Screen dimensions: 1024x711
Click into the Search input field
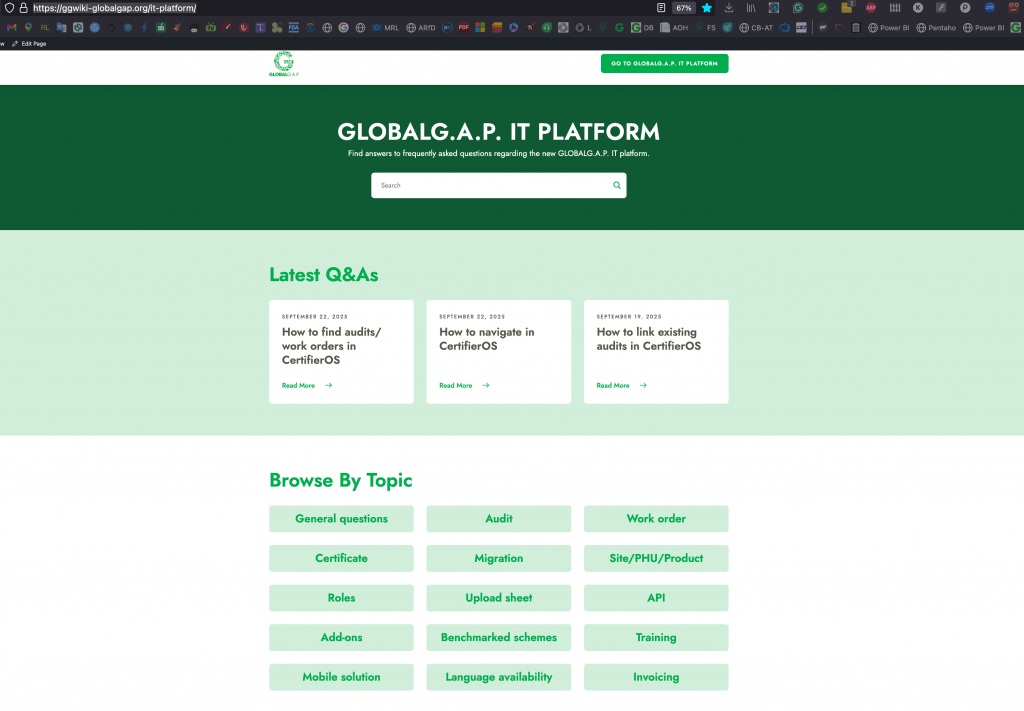click(490, 185)
